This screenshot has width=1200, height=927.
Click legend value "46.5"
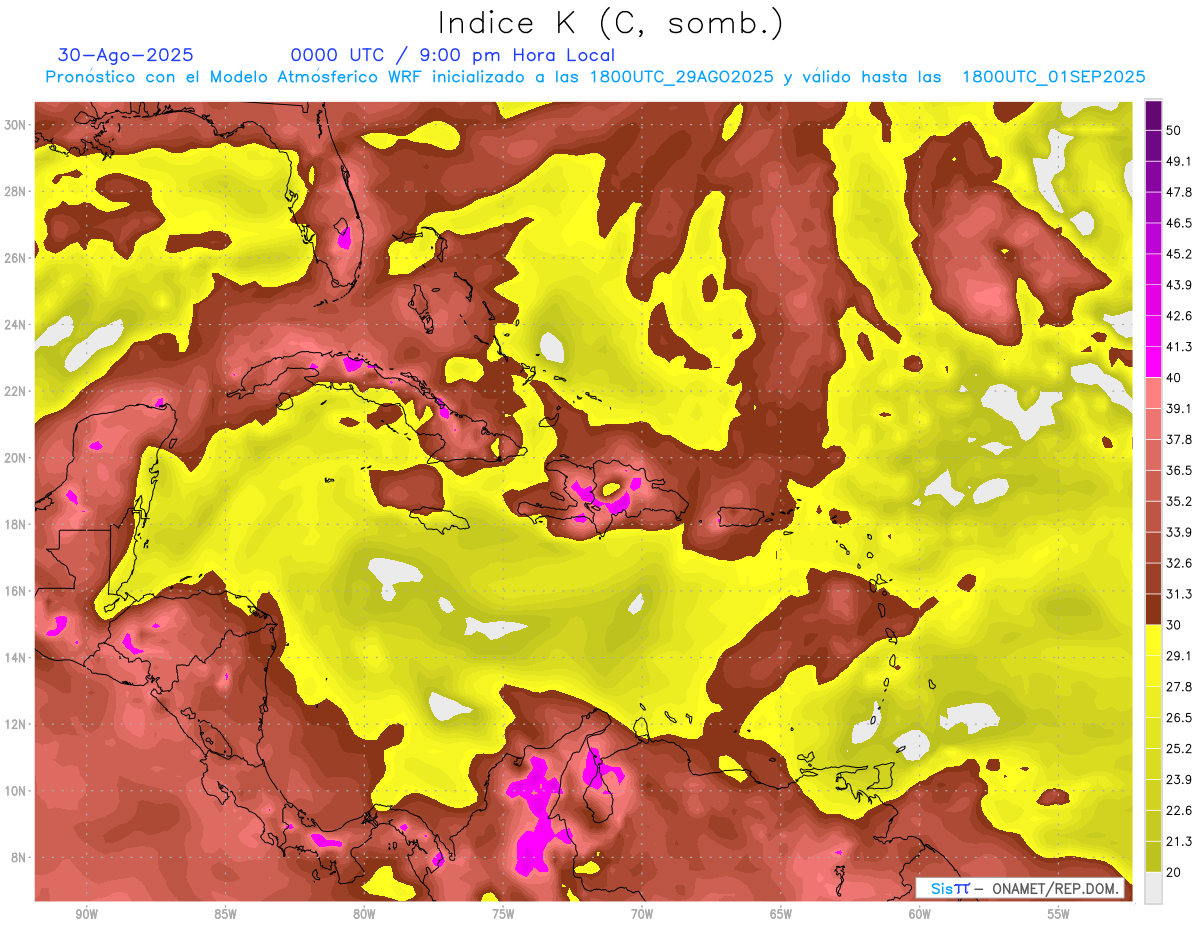pyautogui.click(x=1178, y=224)
